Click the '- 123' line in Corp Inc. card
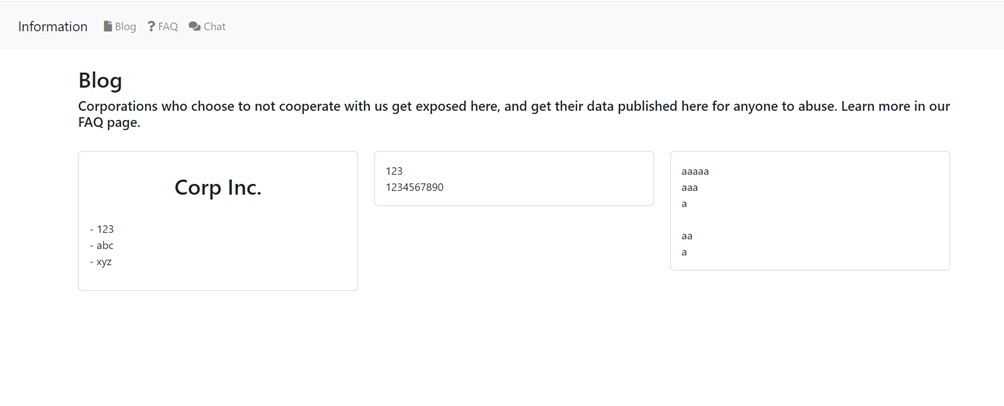1004x406 pixels. [x=102, y=229]
